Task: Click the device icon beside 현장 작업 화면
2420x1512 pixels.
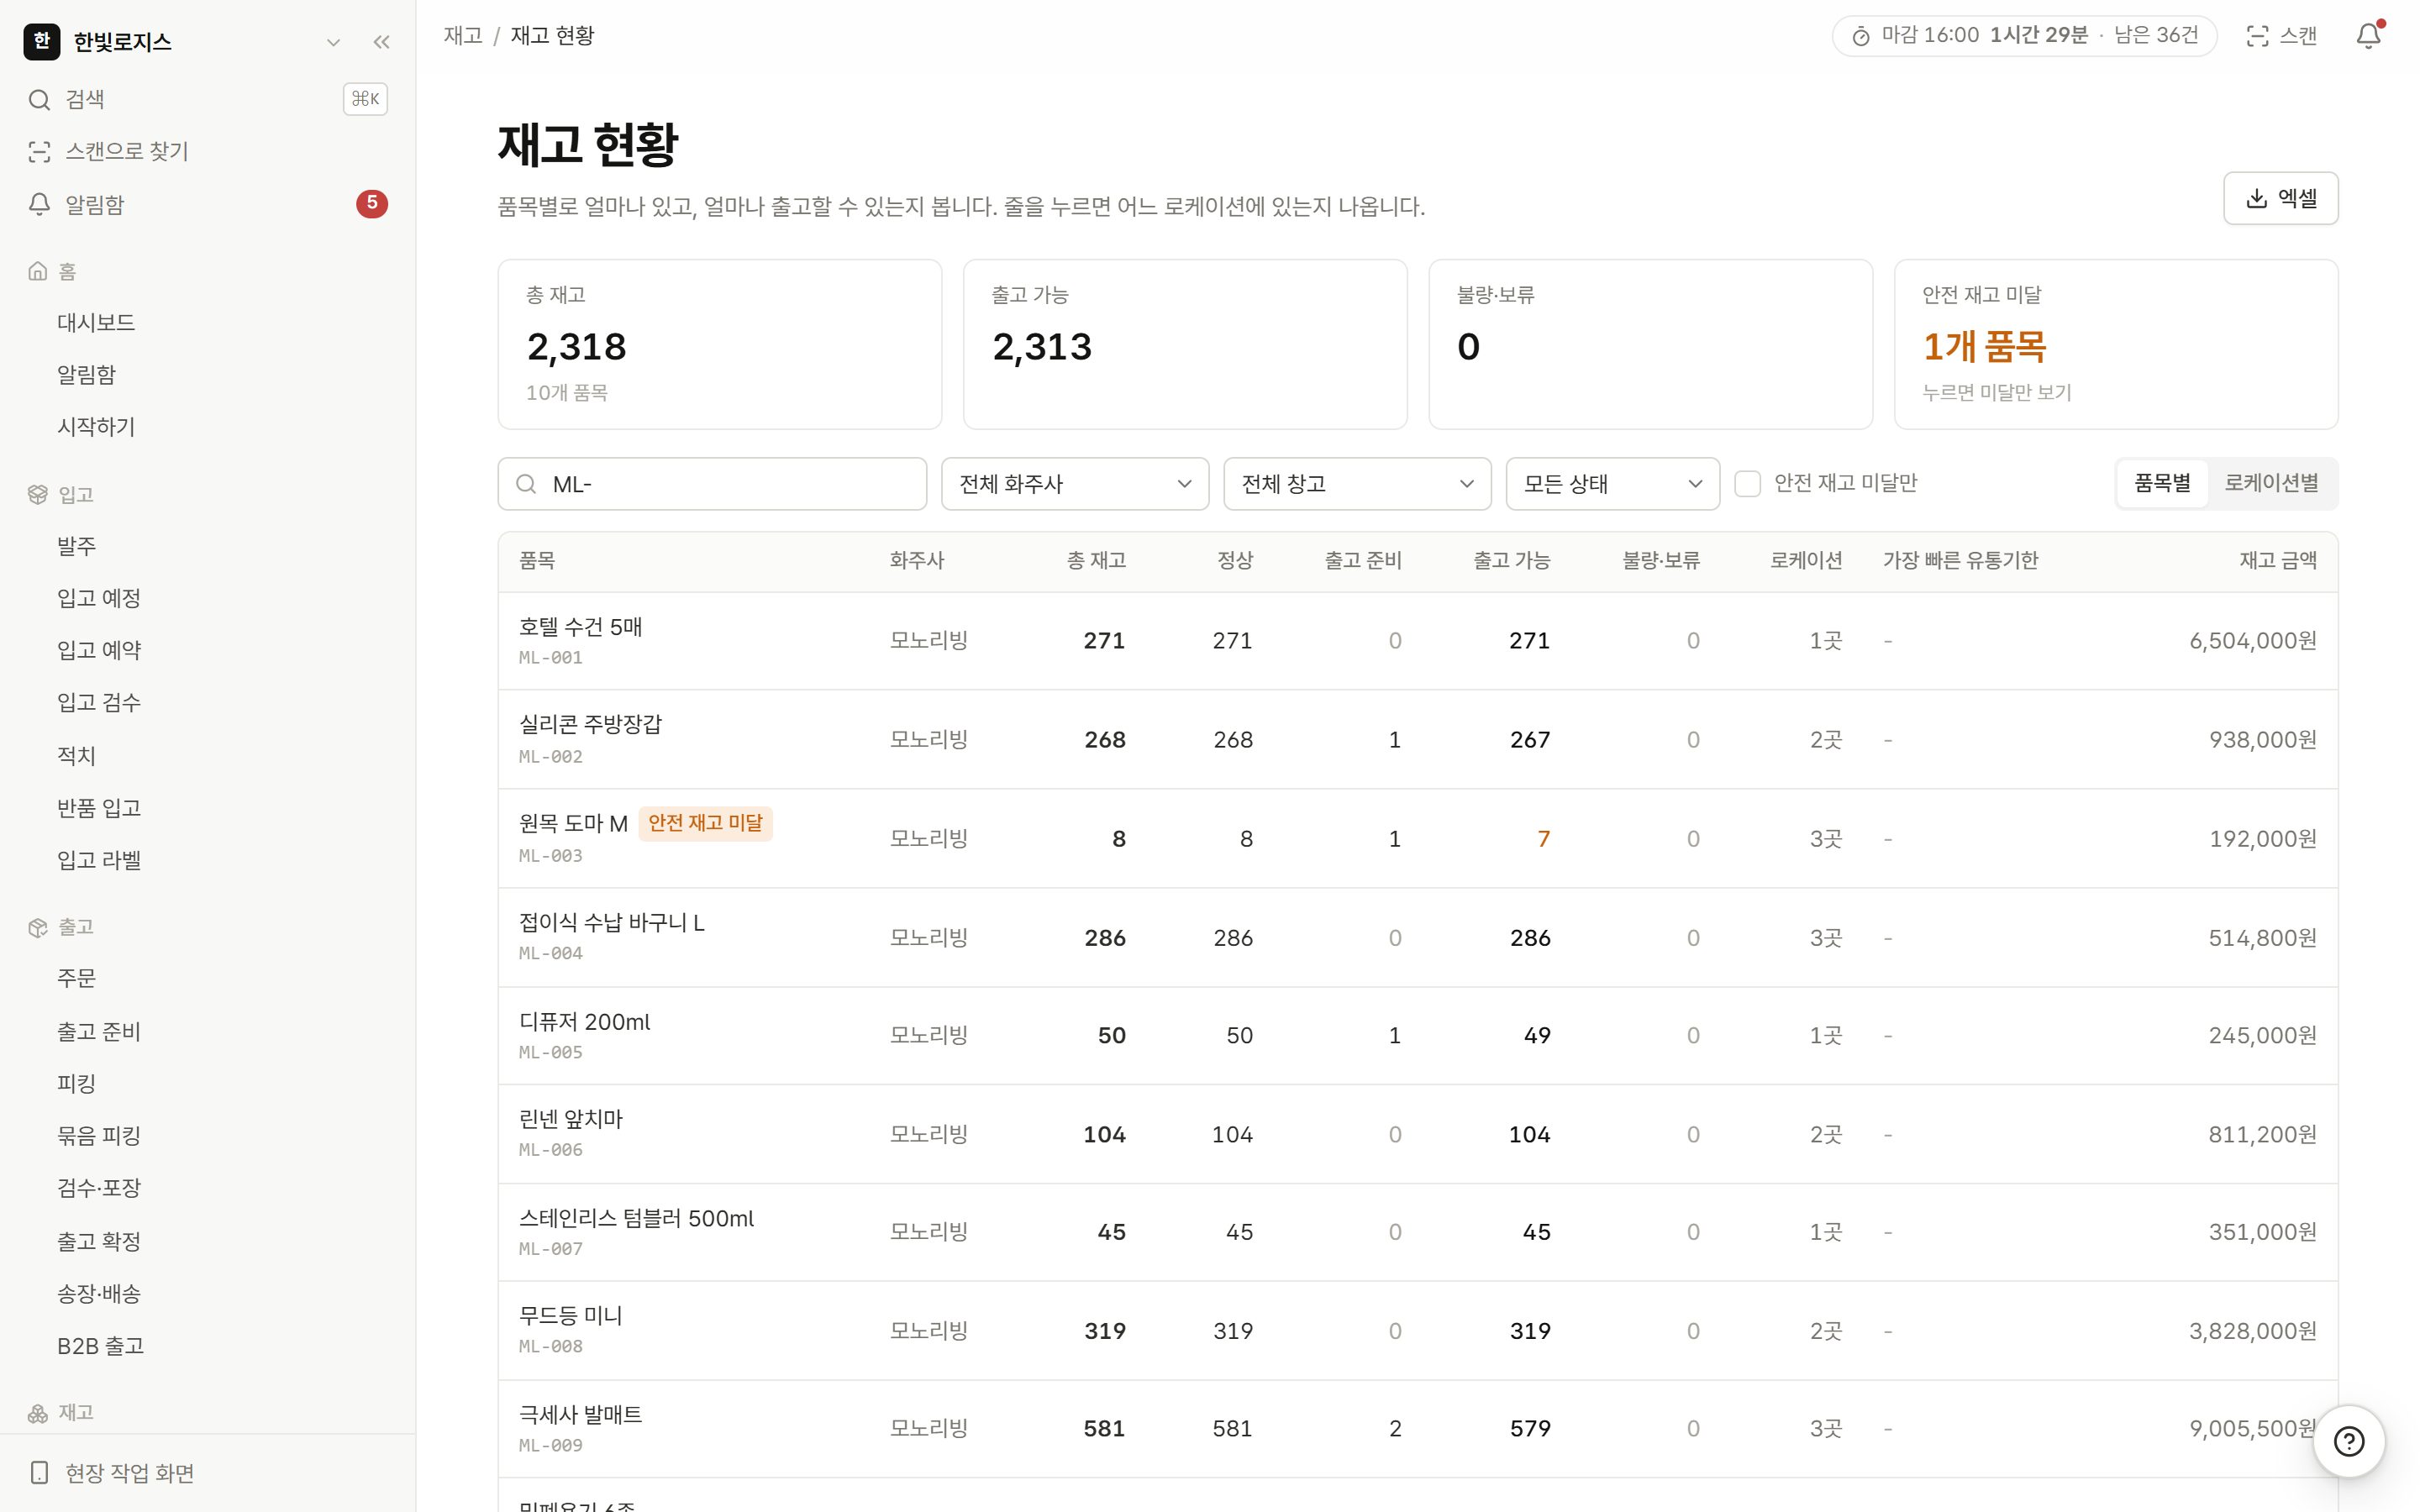Action: coord(39,1472)
